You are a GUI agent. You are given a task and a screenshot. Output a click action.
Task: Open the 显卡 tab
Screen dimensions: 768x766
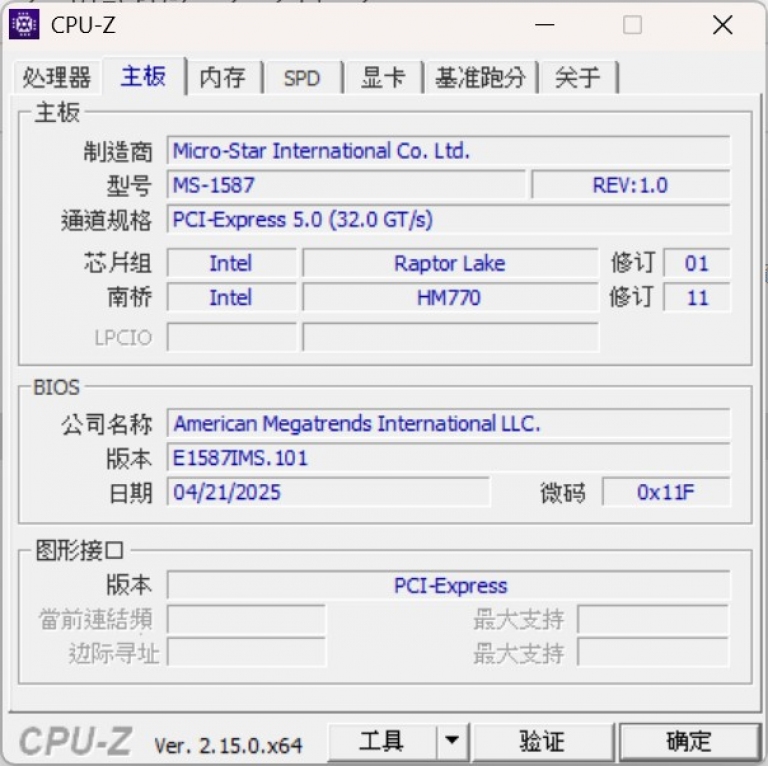point(383,77)
